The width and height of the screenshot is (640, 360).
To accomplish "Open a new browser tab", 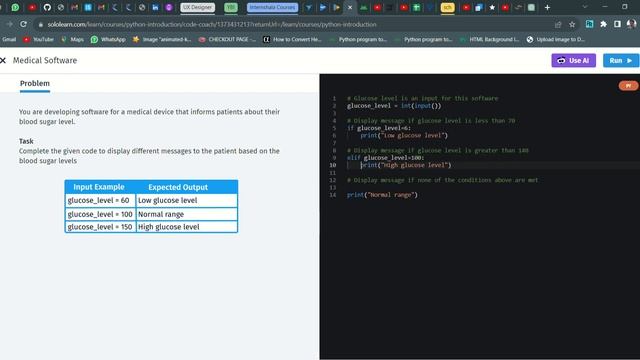I will (547, 7).
